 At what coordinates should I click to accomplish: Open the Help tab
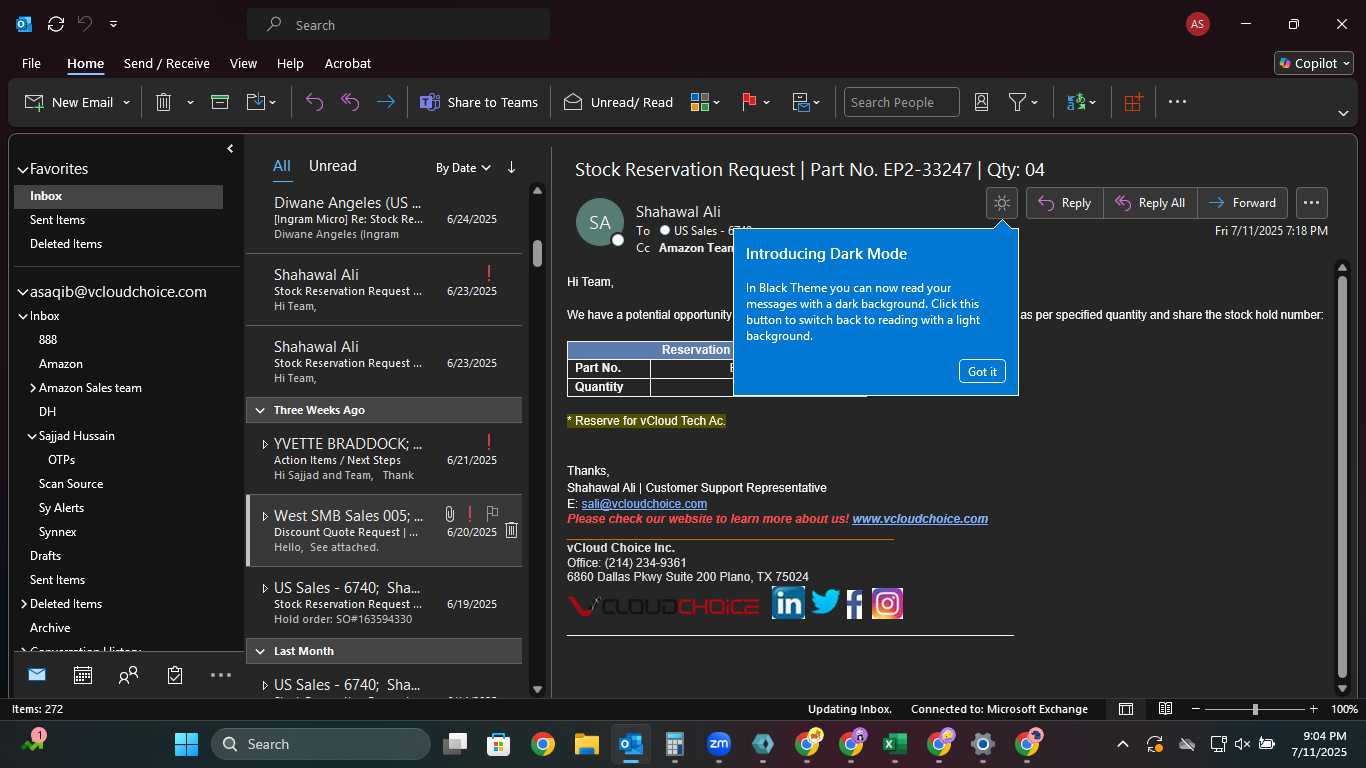[290, 63]
